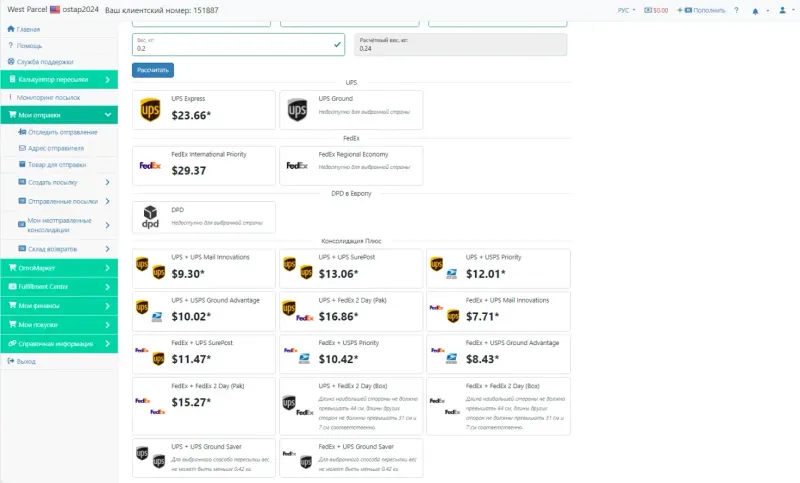The height and width of the screenshot is (483, 800).
Task: Click the envelope icon beside Адрес отправителя
Action: coord(22,148)
